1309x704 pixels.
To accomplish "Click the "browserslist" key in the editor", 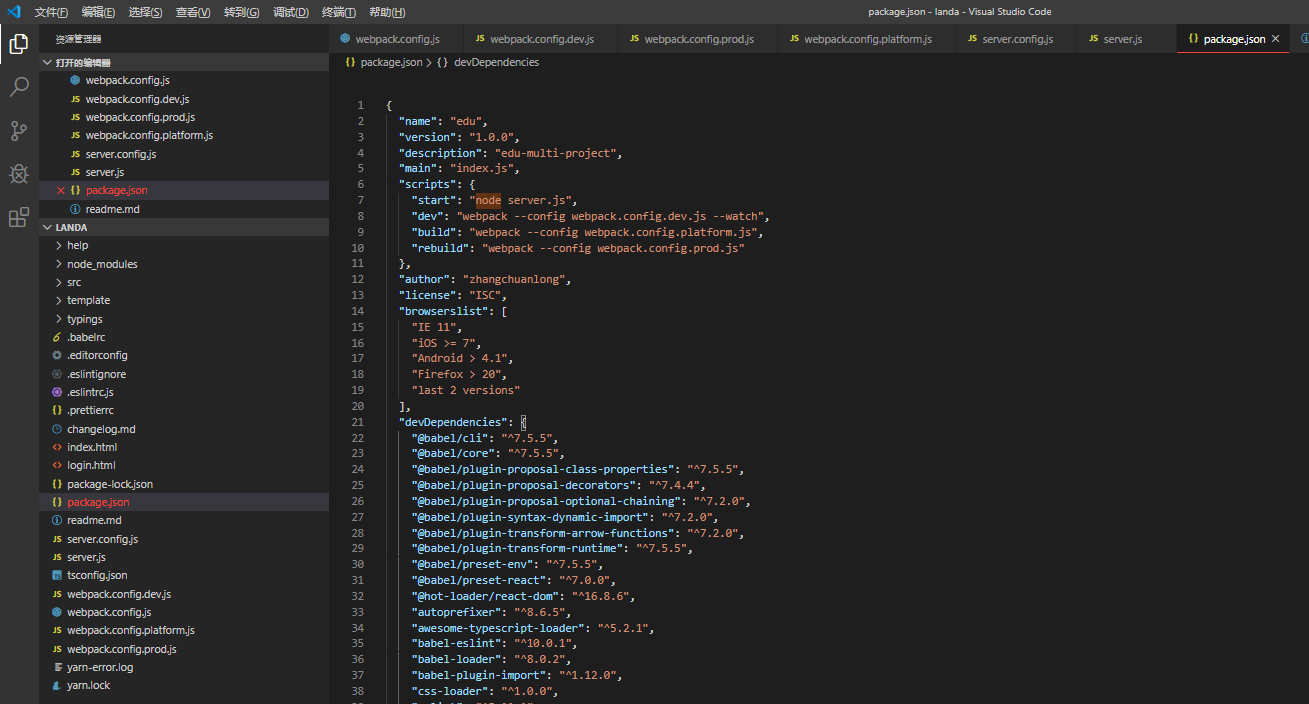I will click(x=442, y=311).
